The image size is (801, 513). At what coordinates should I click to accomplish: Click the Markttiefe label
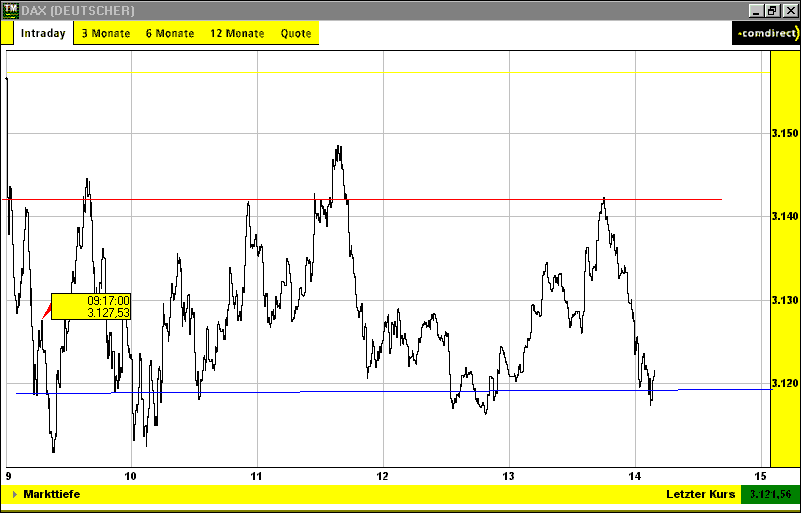click(x=52, y=494)
